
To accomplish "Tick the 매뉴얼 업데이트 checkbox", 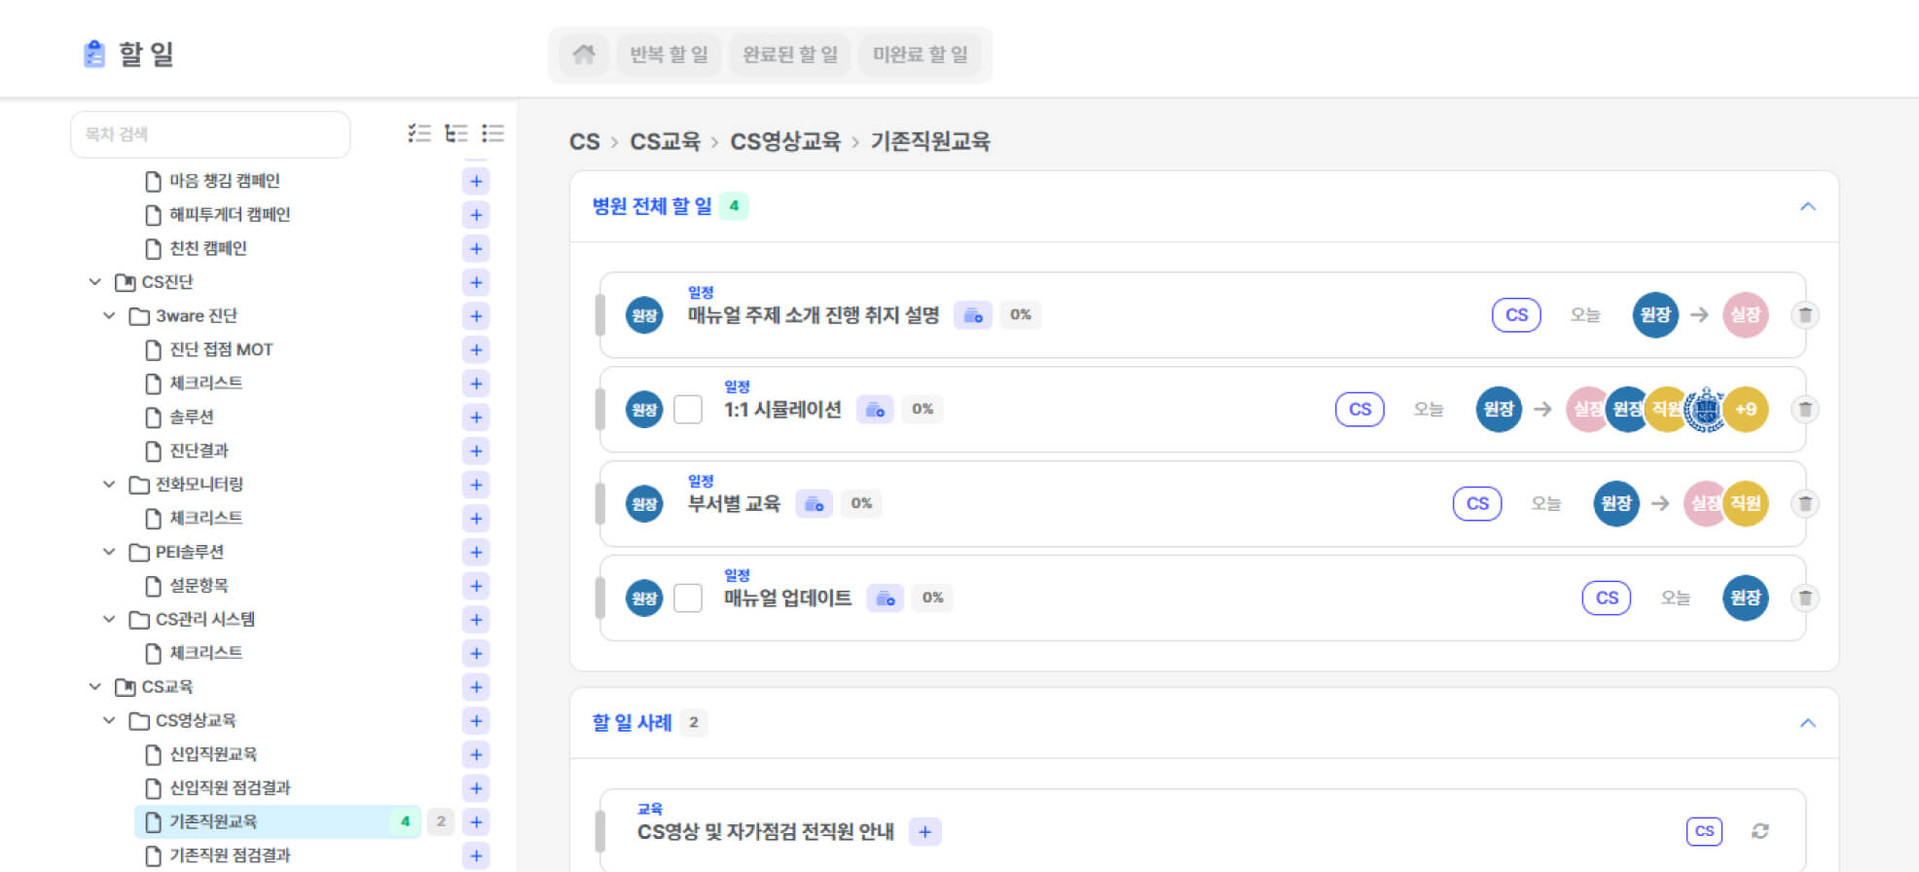I will pyautogui.click(x=688, y=598).
